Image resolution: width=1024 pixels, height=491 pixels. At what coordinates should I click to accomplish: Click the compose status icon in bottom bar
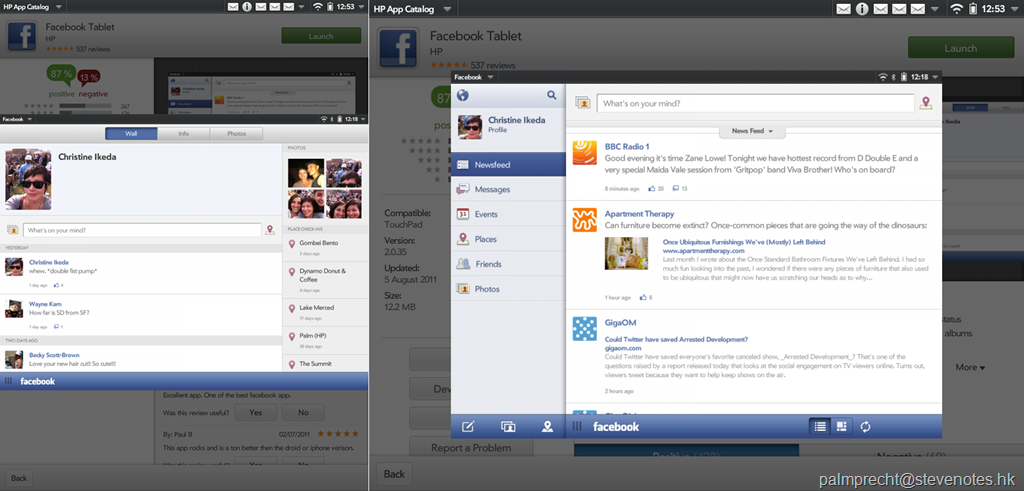click(x=468, y=427)
